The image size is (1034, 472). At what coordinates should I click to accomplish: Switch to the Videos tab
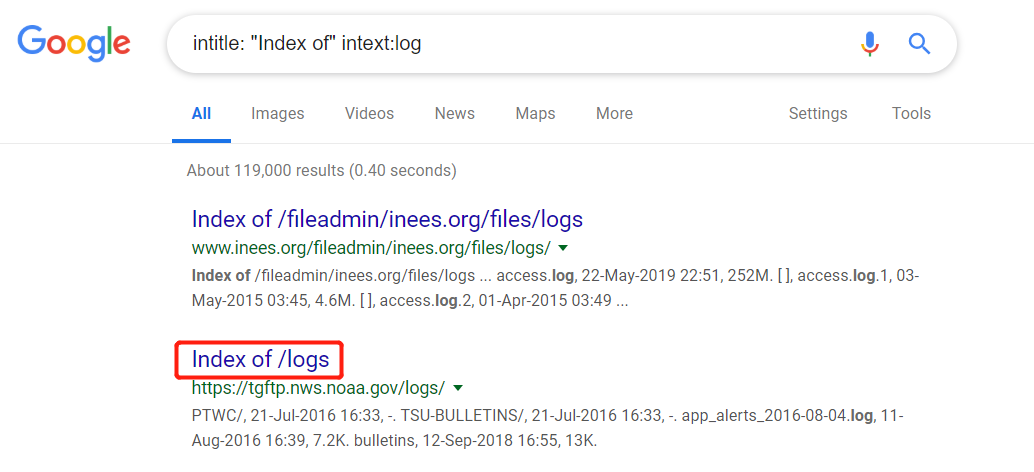(x=369, y=113)
